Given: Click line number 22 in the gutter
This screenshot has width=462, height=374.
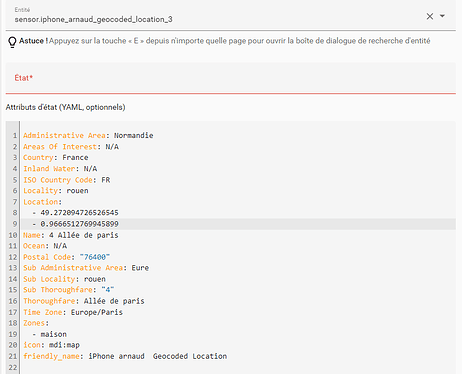Looking at the screenshot, I should point(13,367).
